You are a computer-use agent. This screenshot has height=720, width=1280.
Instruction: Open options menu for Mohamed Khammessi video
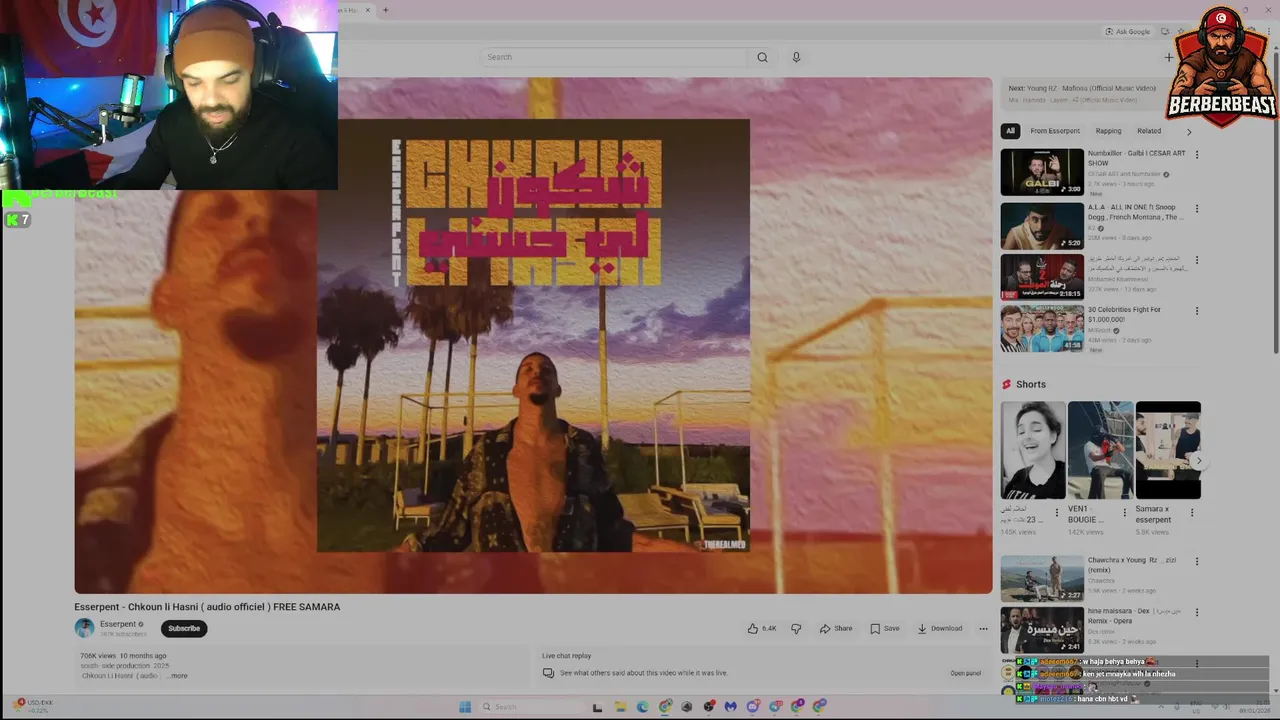tap(1196, 260)
